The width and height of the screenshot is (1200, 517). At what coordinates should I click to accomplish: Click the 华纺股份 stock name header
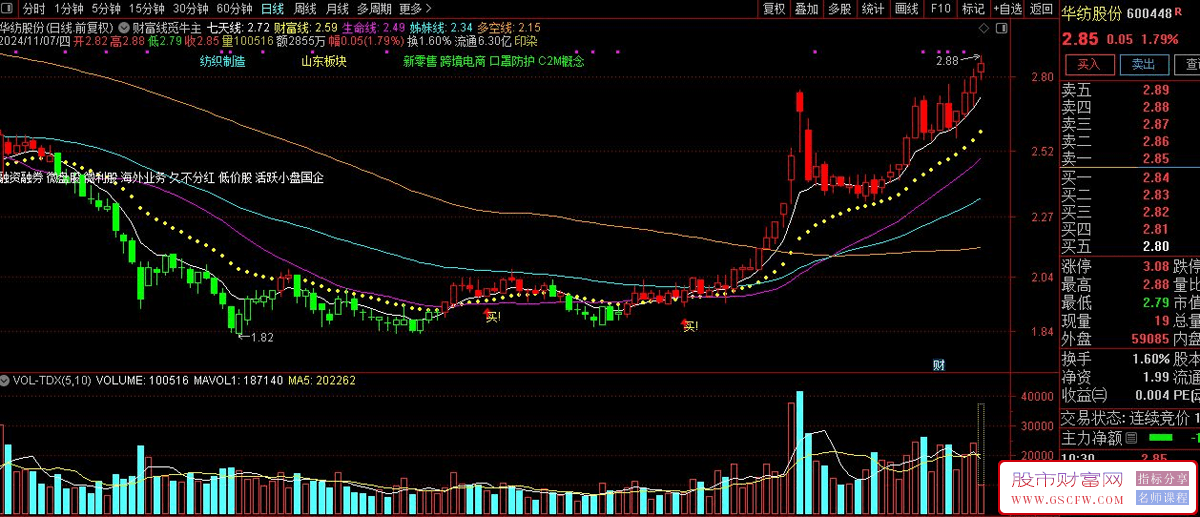[1093, 13]
